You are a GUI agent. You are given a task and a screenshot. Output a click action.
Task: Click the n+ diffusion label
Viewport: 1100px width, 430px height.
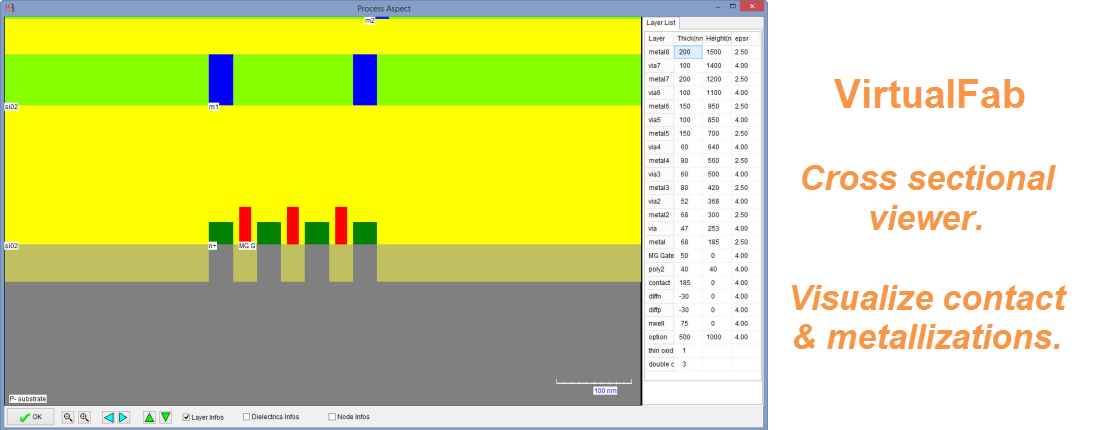pyautogui.click(x=212, y=246)
